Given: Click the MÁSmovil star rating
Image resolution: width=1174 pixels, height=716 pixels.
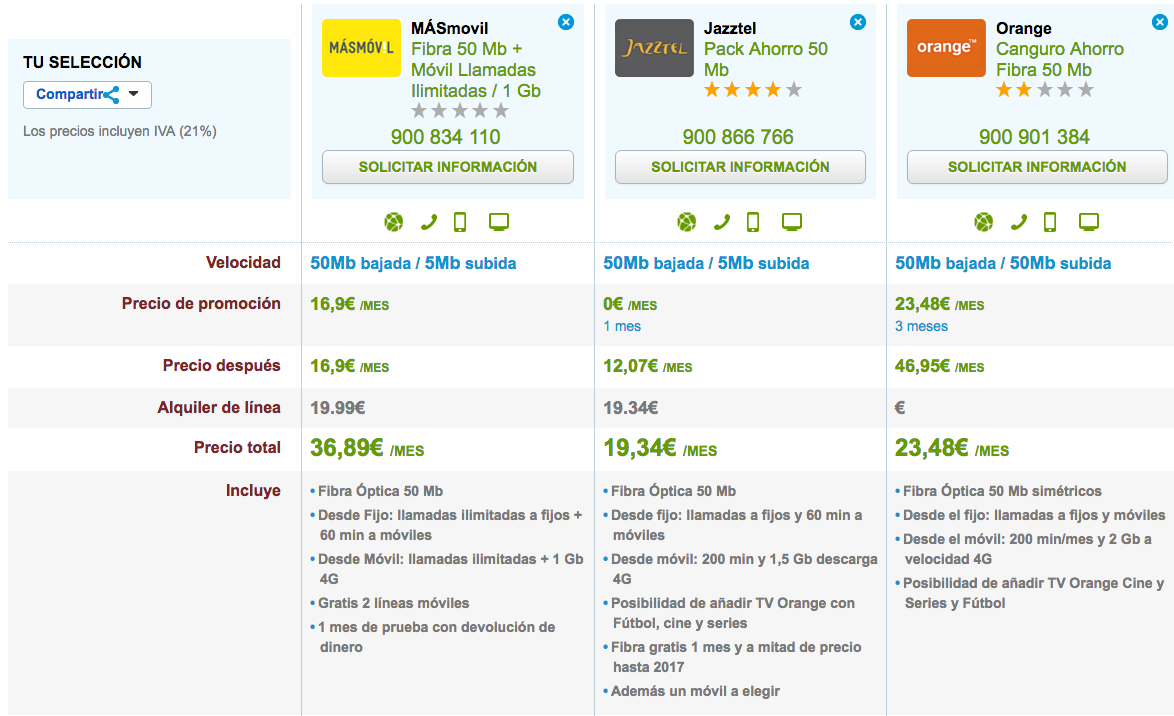Looking at the screenshot, I should 460,111.
